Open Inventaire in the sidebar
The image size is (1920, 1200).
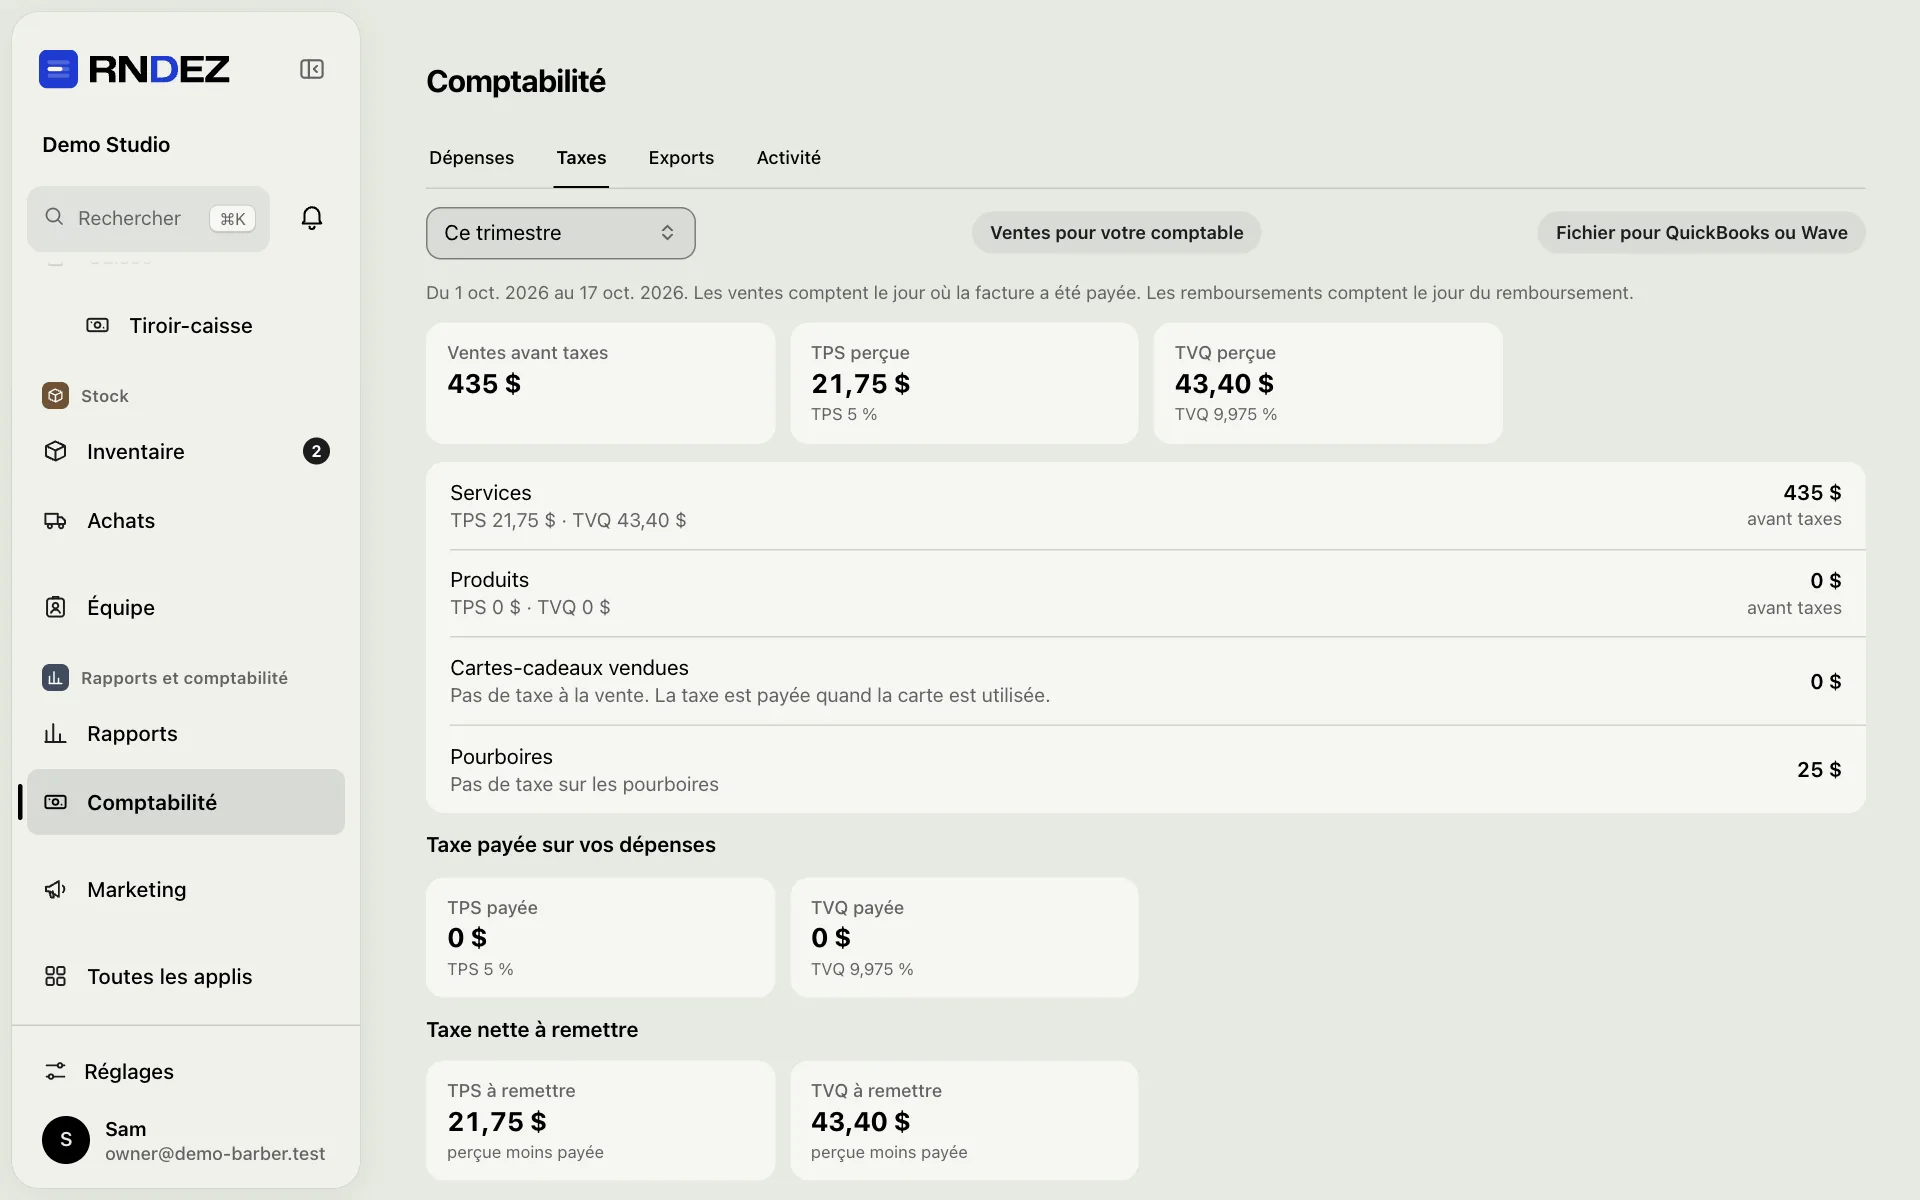click(x=186, y=451)
